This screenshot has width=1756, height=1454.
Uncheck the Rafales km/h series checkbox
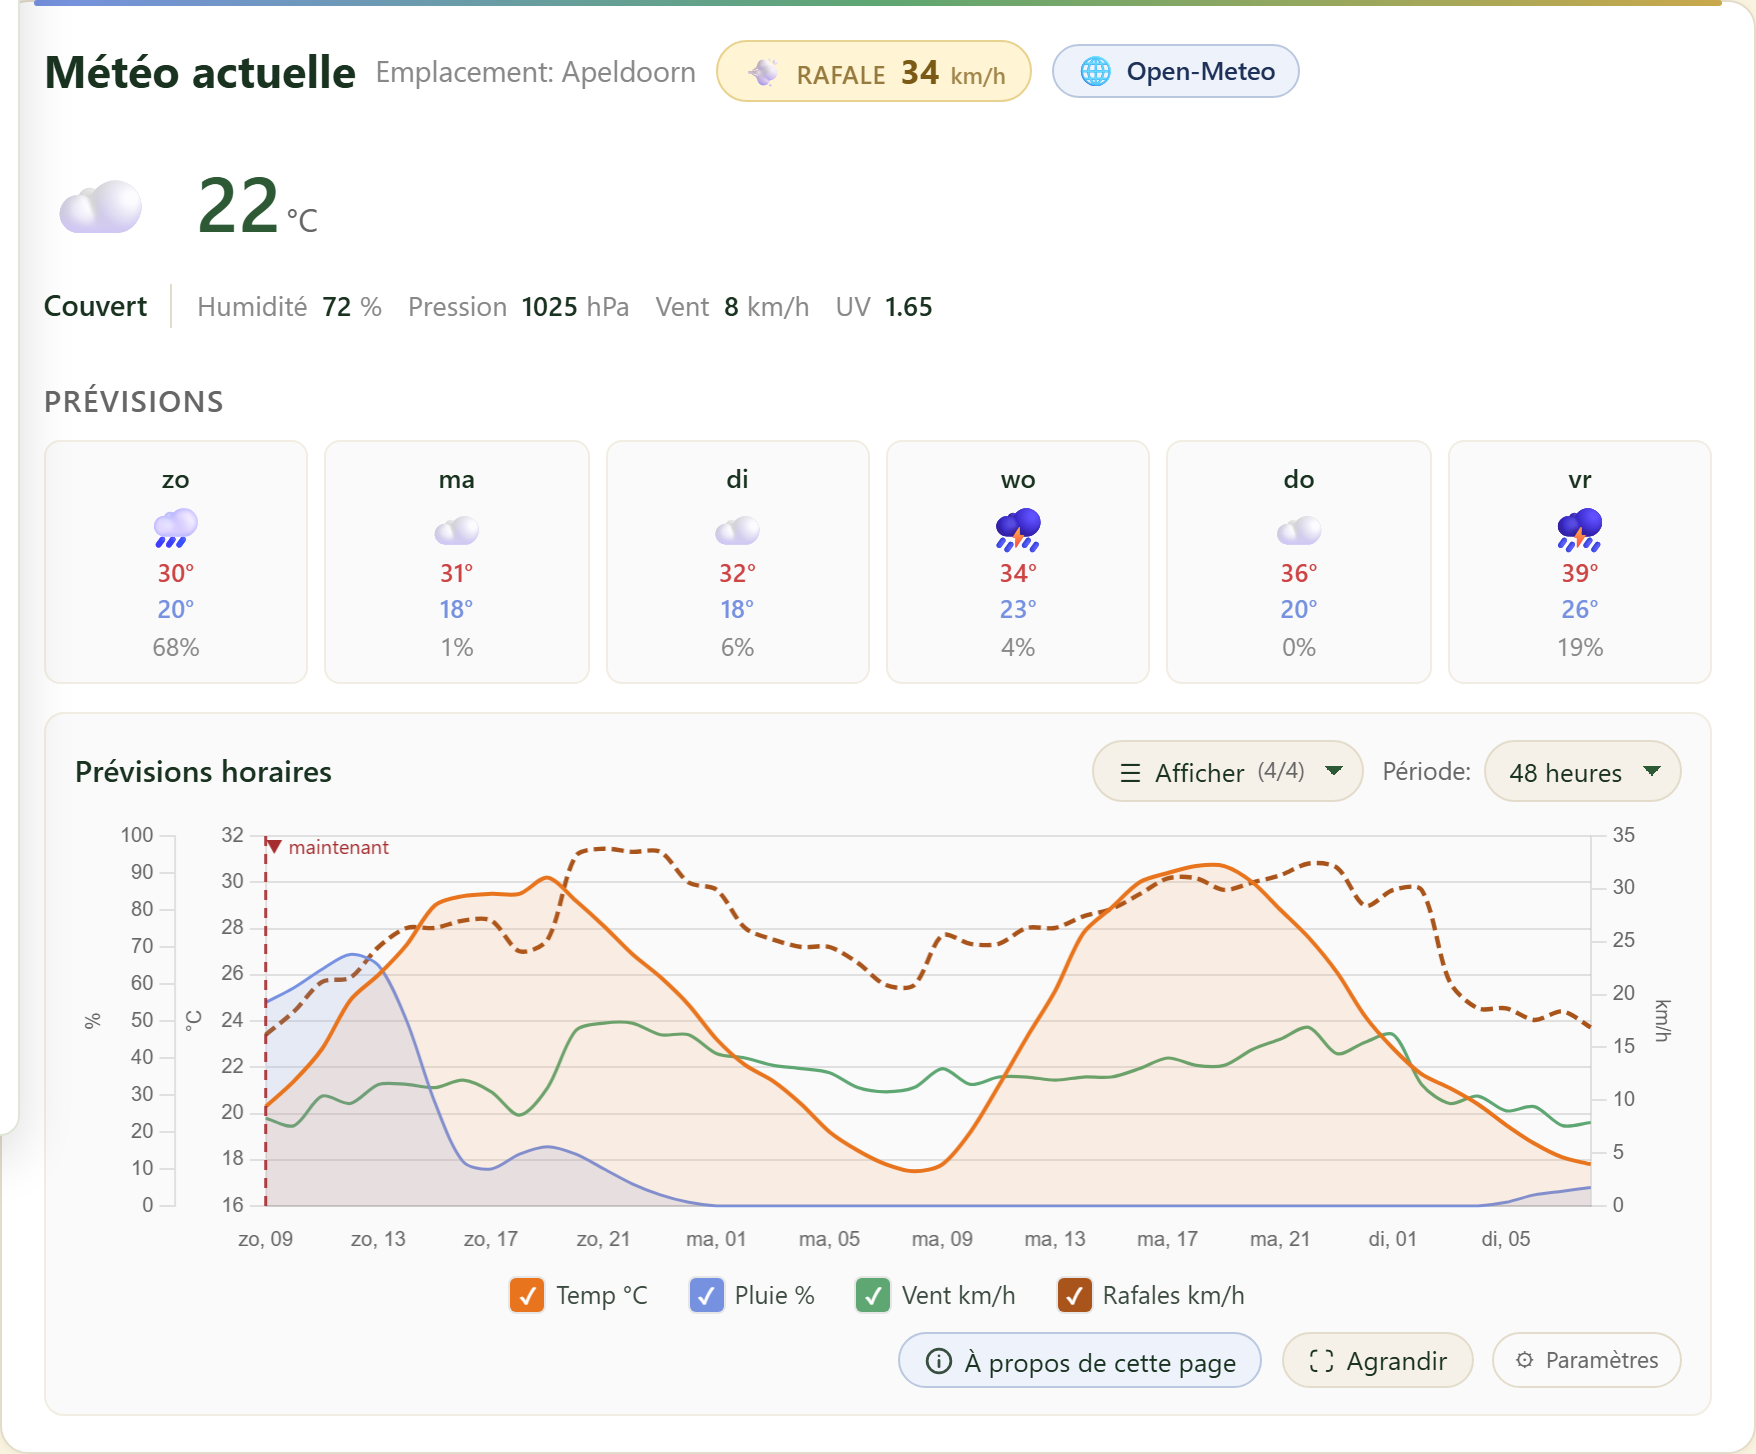(x=1075, y=1295)
